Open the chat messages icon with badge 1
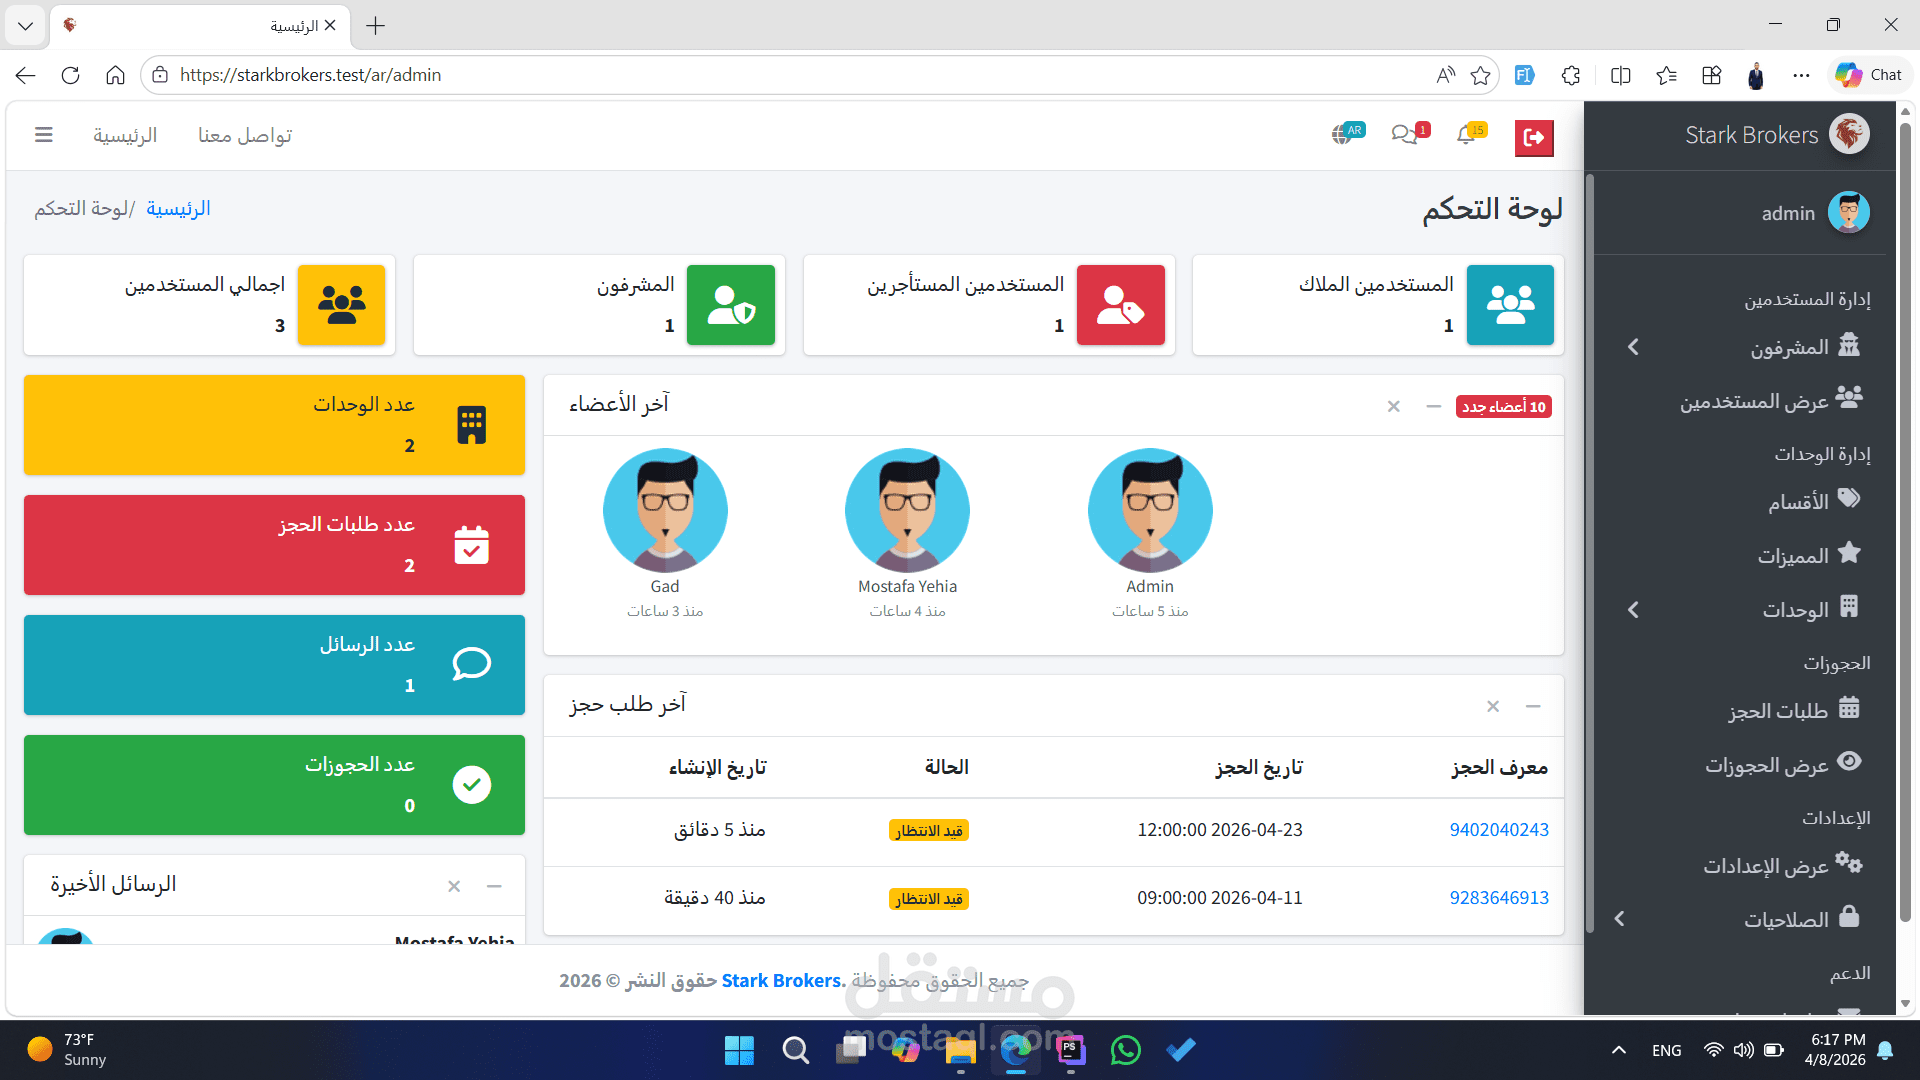The height and width of the screenshot is (1080, 1920). (1406, 135)
